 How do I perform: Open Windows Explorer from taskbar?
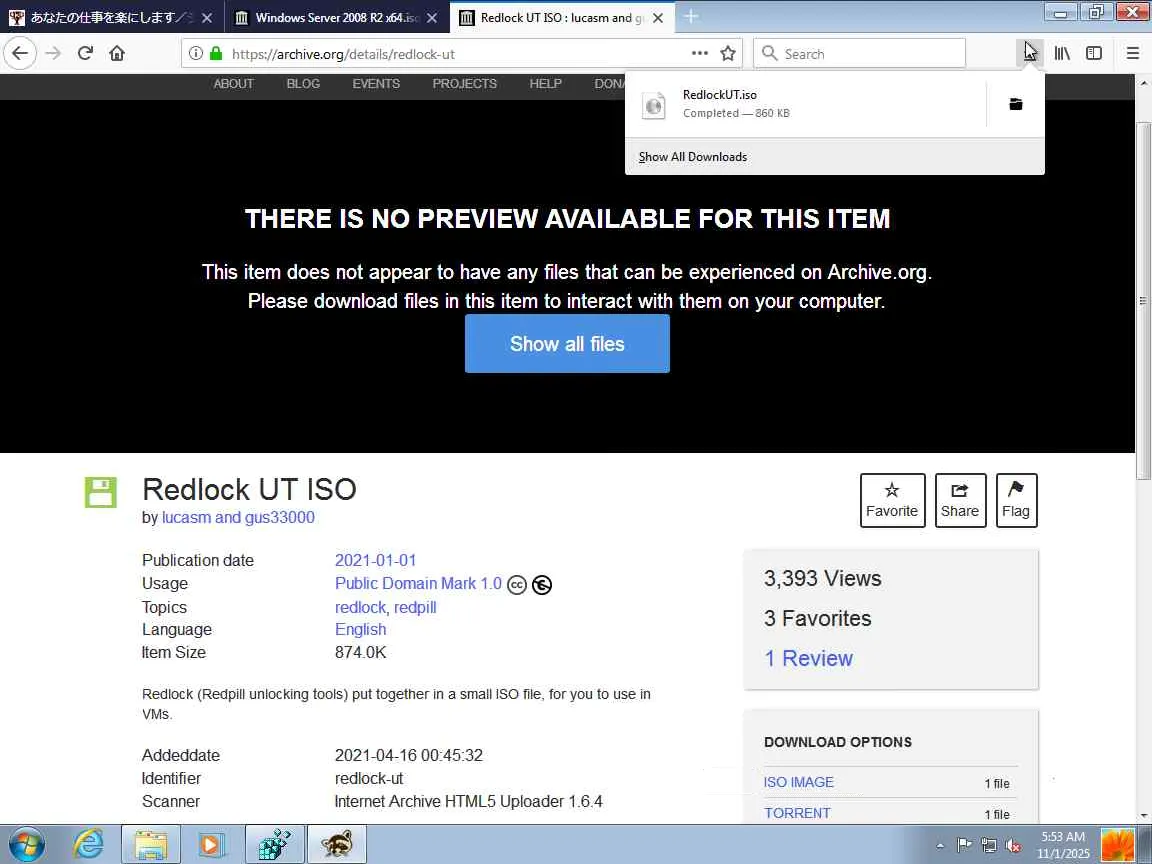click(x=150, y=845)
